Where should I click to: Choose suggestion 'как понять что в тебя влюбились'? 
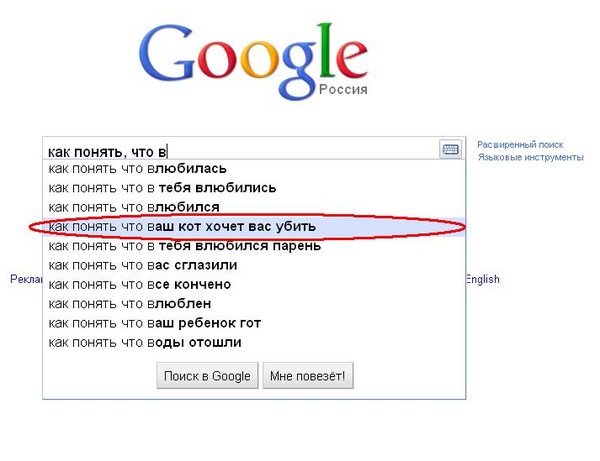162,187
